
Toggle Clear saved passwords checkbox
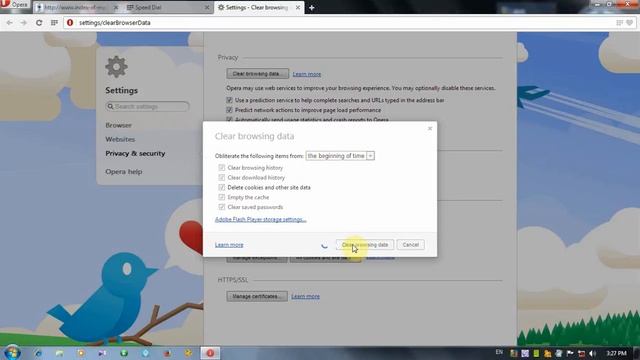click(x=222, y=207)
